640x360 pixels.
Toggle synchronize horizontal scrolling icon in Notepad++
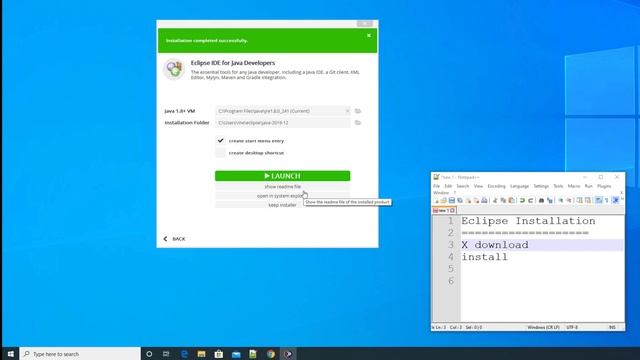(588, 200)
